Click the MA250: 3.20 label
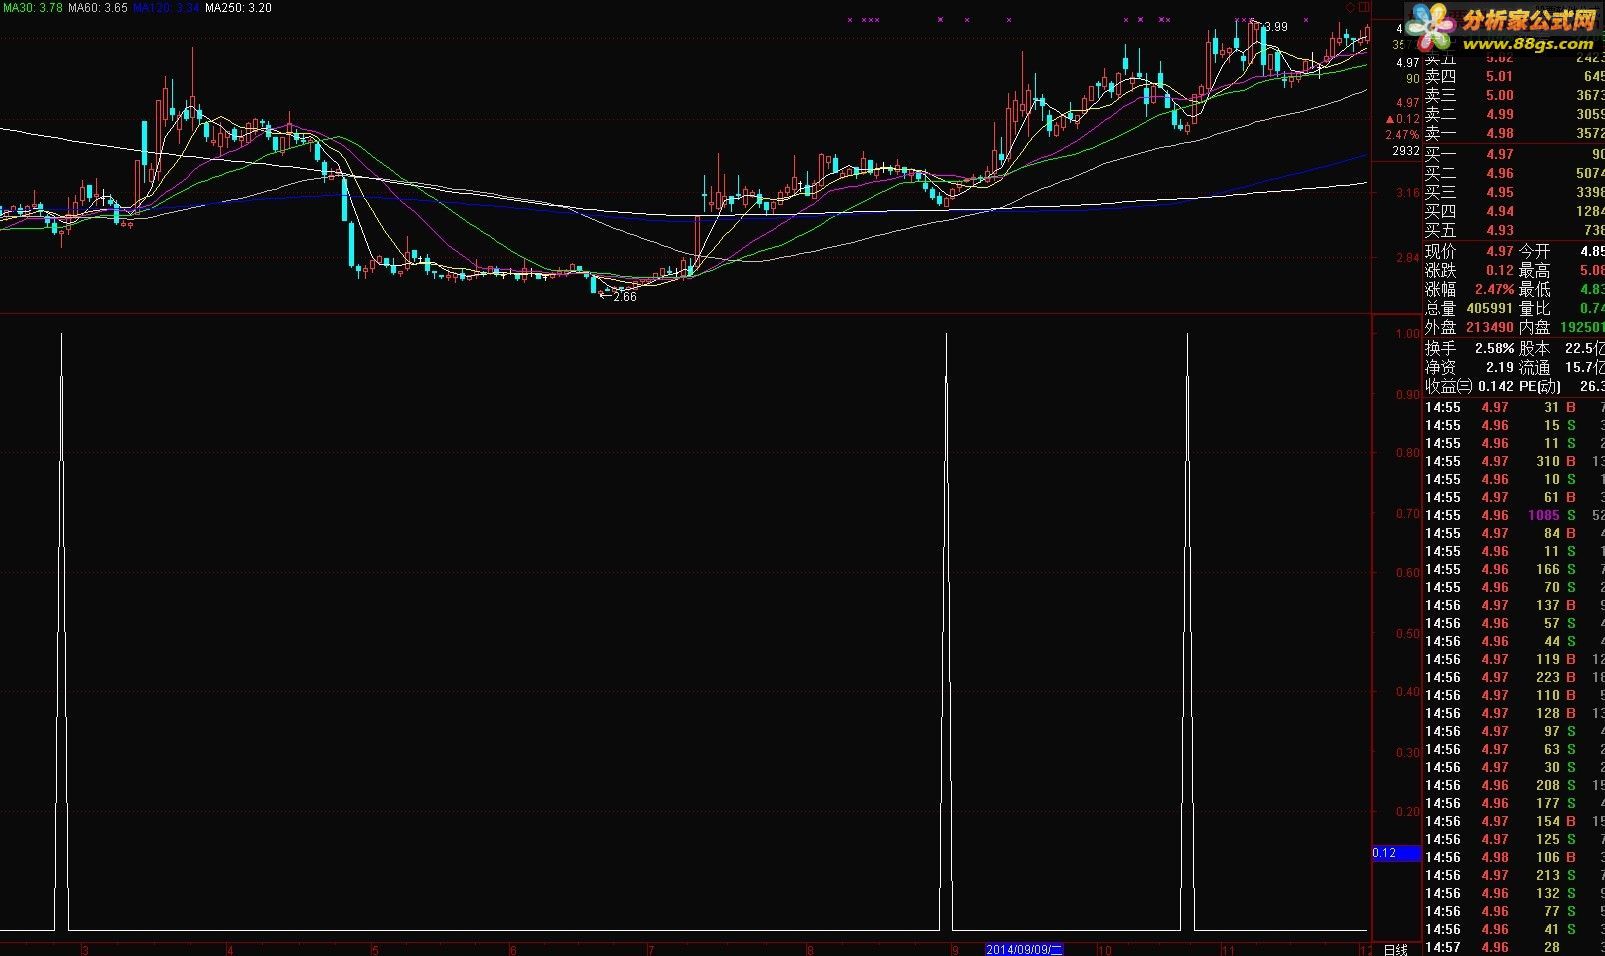The width and height of the screenshot is (1605, 956). (238, 7)
